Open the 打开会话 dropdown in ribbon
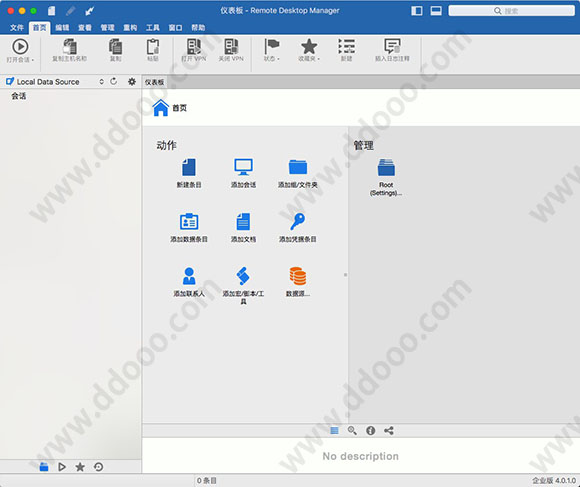 coord(20,51)
